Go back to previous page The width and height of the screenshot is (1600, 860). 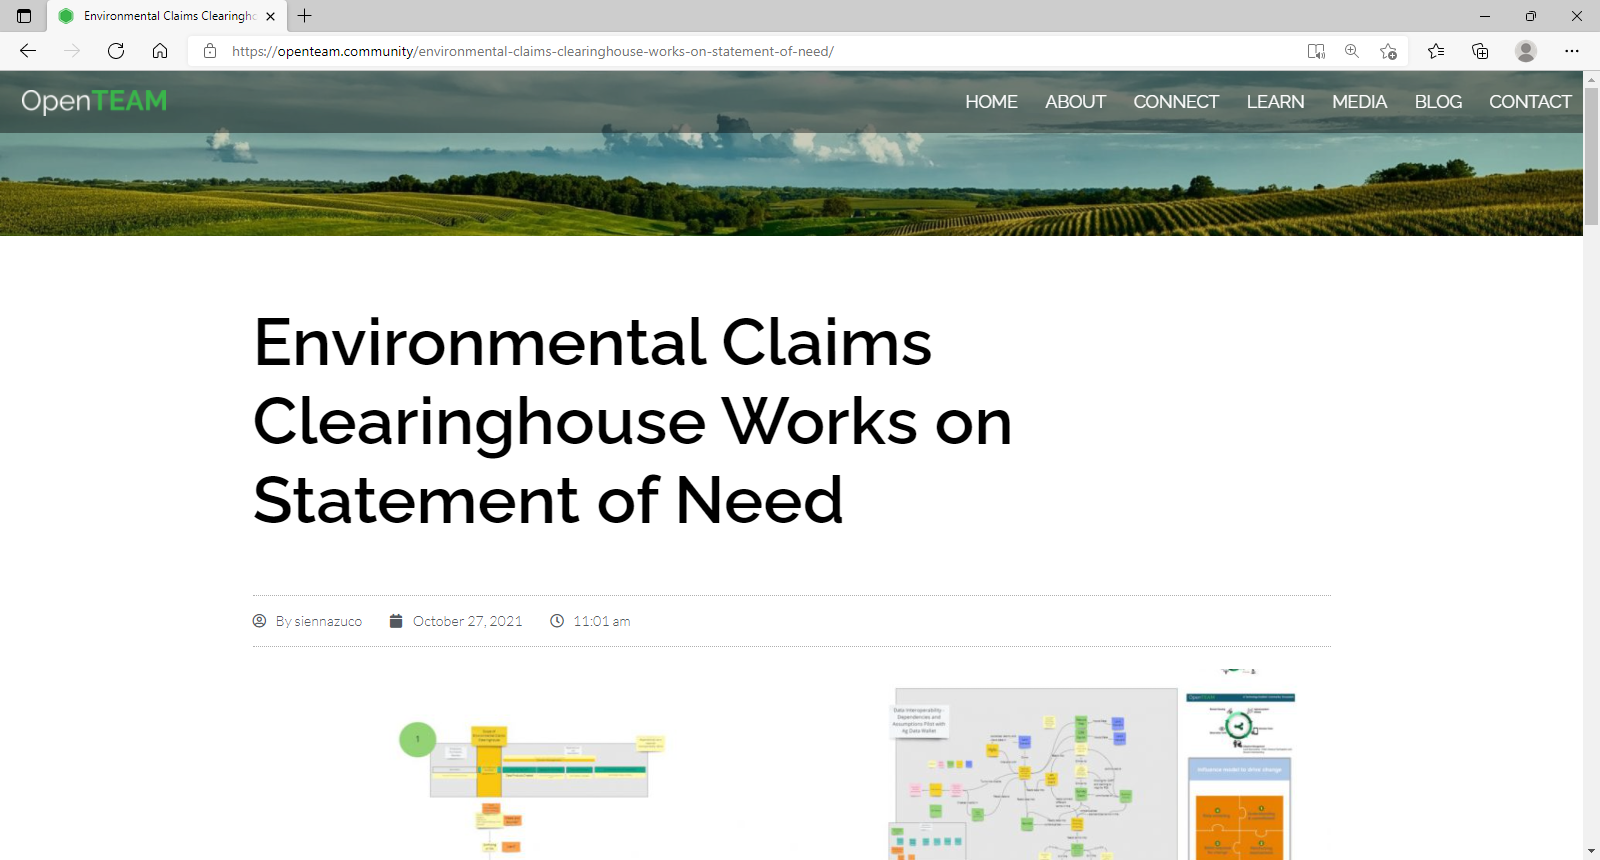click(x=28, y=51)
